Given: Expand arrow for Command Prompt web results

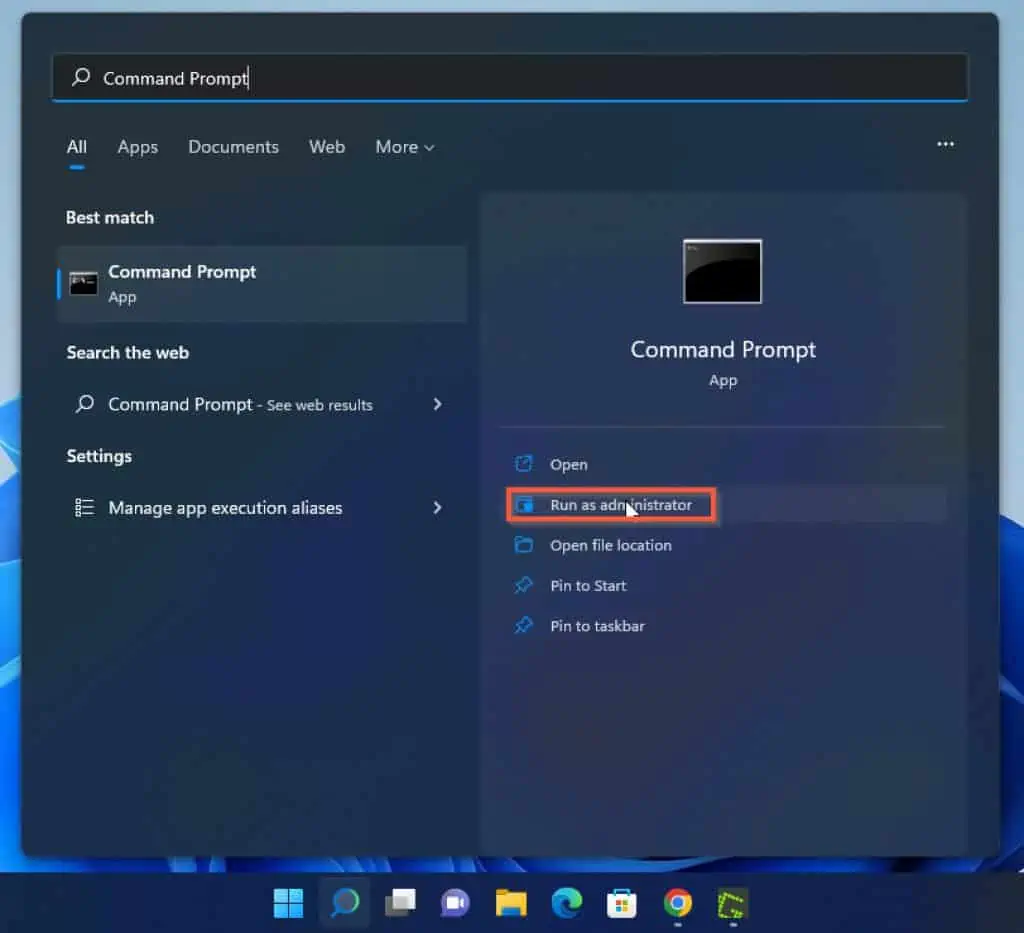Looking at the screenshot, I should (437, 404).
